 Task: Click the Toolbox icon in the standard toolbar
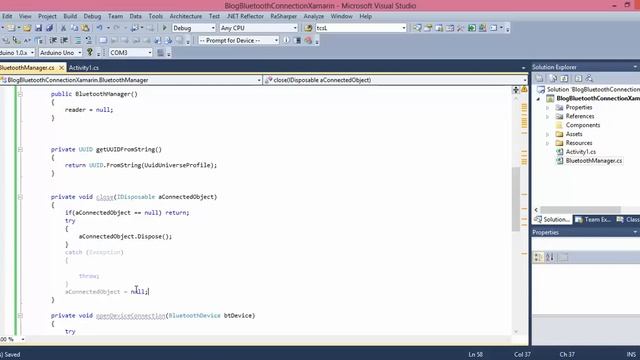point(461,28)
